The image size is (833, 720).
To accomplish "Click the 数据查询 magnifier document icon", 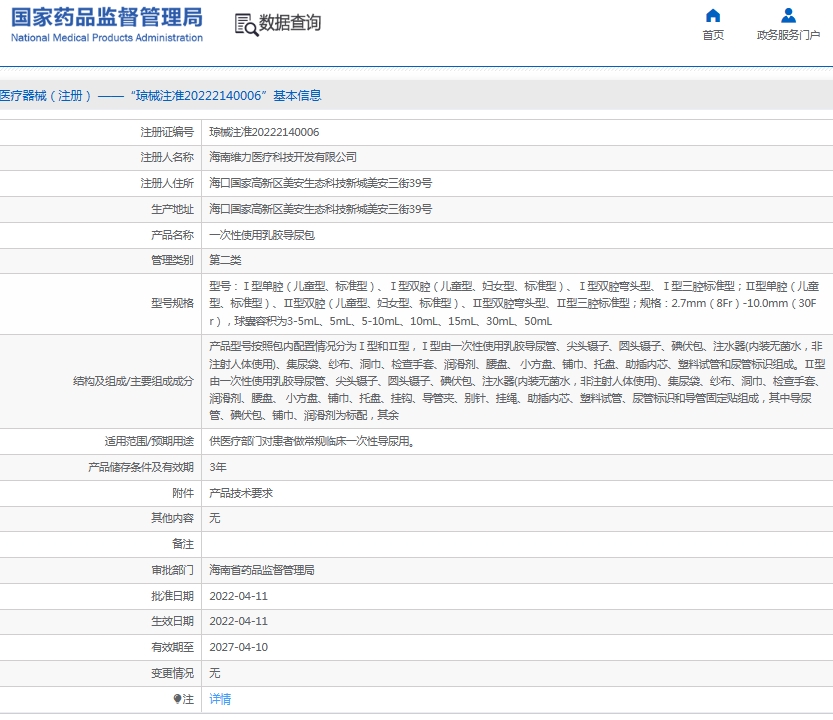I will coord(246,24).
